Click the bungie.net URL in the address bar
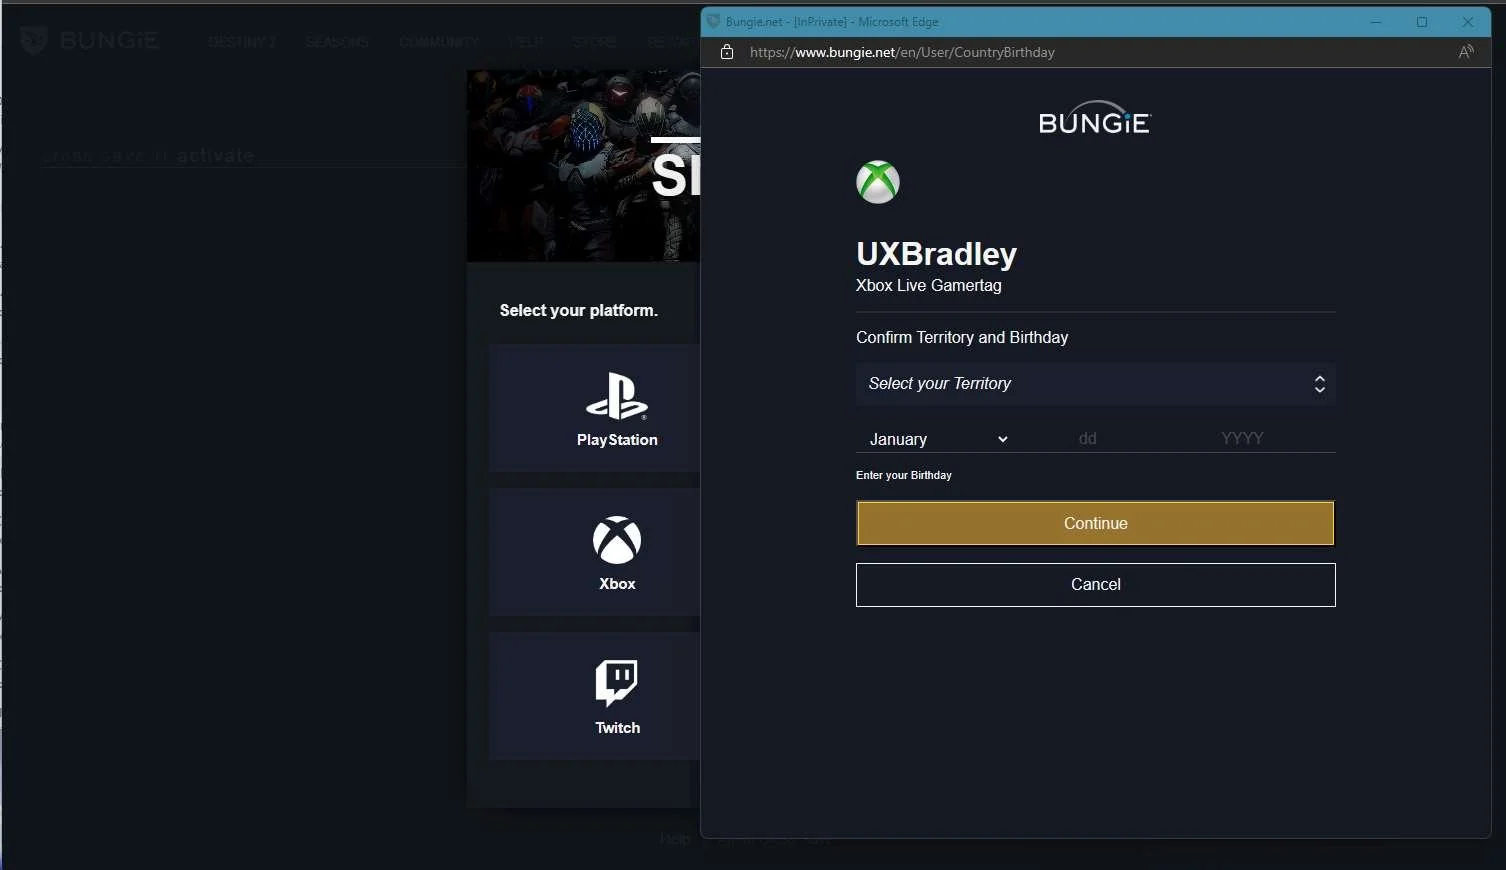The image size is (1506, 870). tap(902, 52)
